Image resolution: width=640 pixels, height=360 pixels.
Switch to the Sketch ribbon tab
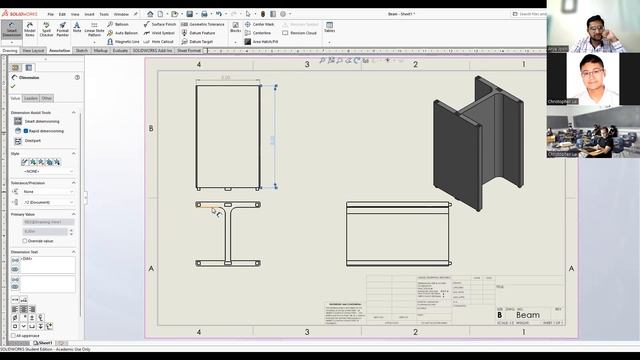(x=82, y=51)
